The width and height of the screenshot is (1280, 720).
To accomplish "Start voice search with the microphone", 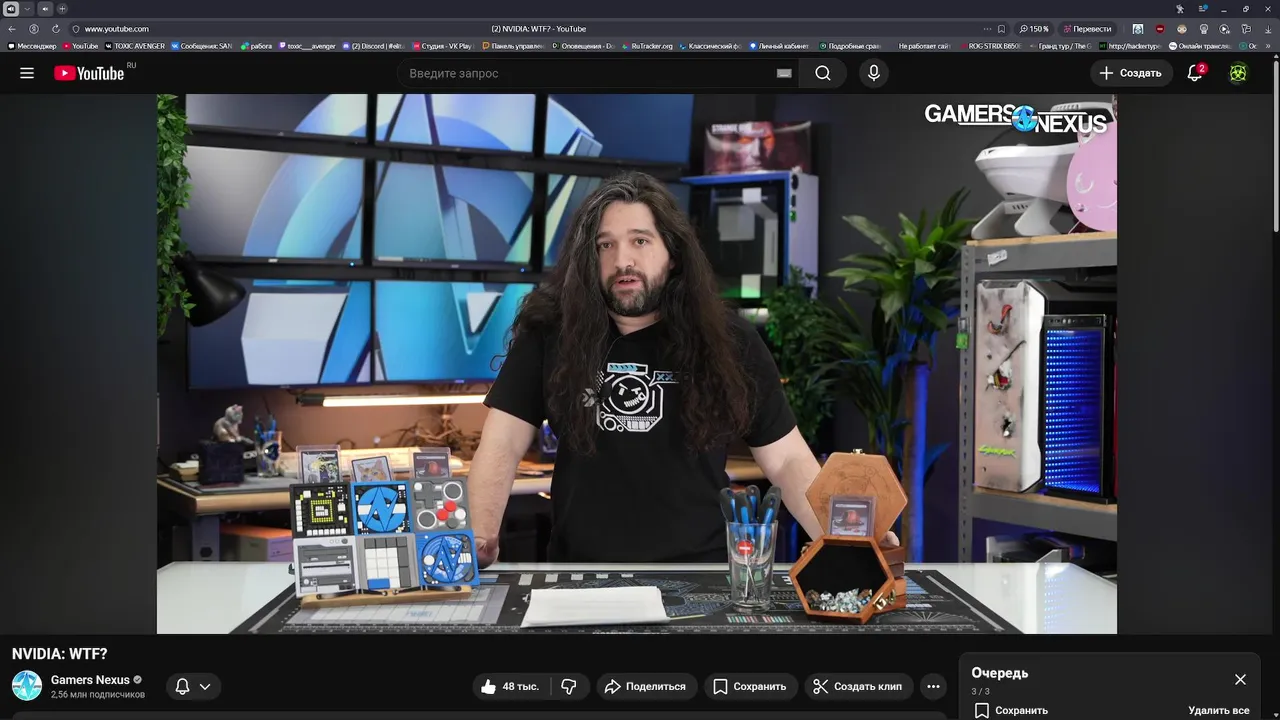I will pyautogui.click(x=874, y=73).
